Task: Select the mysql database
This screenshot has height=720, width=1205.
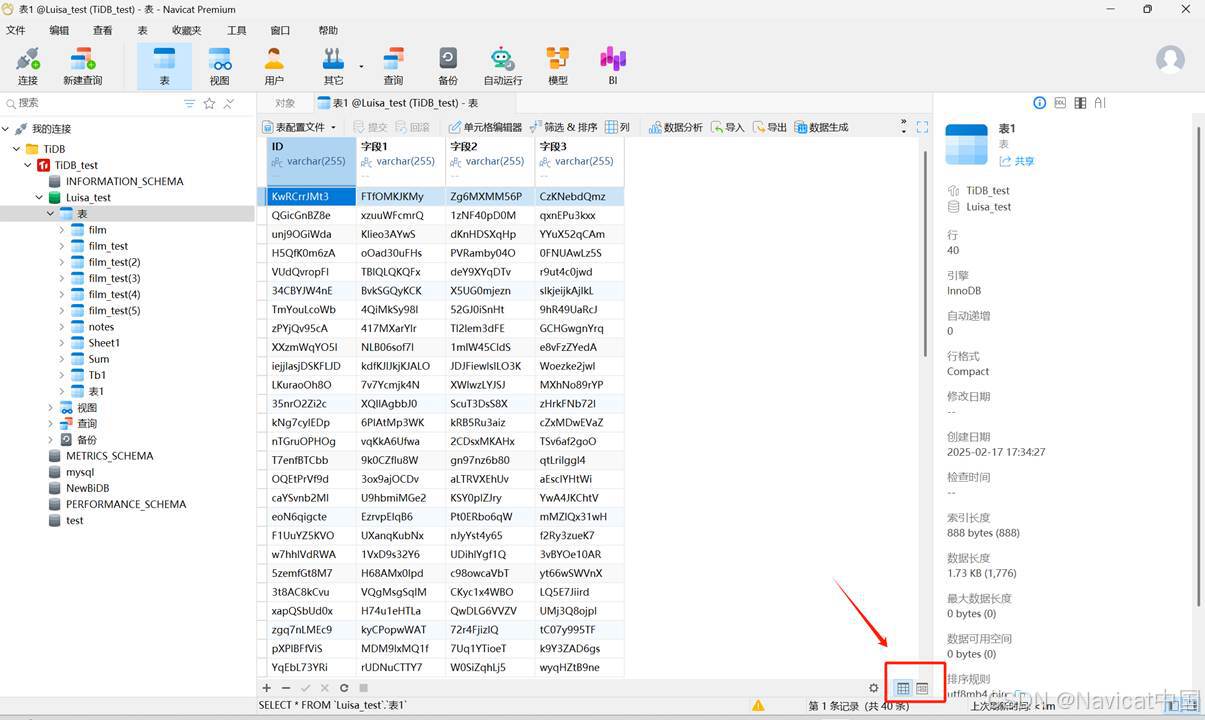Action: click(x=80, y=472)
